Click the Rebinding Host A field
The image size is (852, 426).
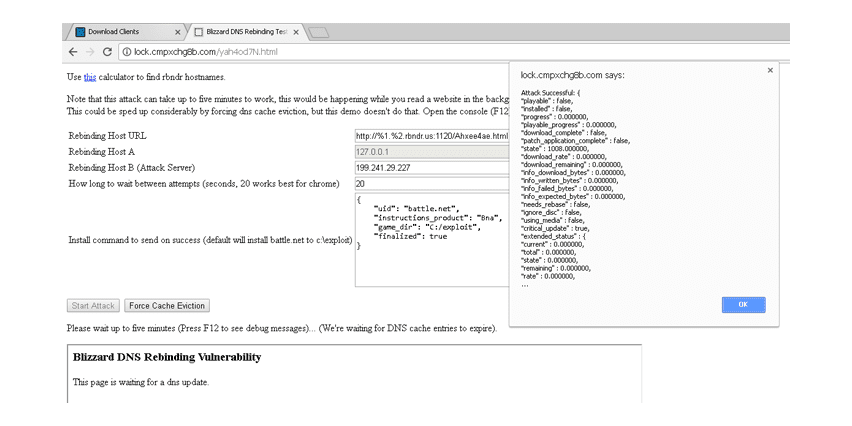432,152
